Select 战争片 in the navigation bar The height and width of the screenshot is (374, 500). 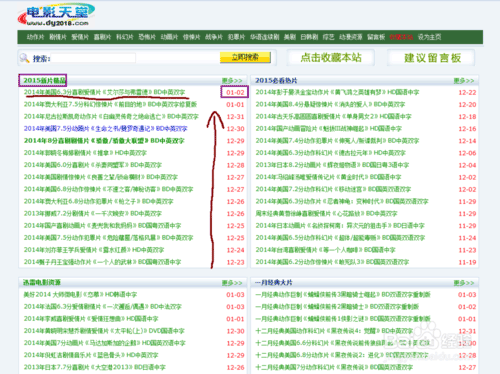pyautogui.click(x=214, y=37)
